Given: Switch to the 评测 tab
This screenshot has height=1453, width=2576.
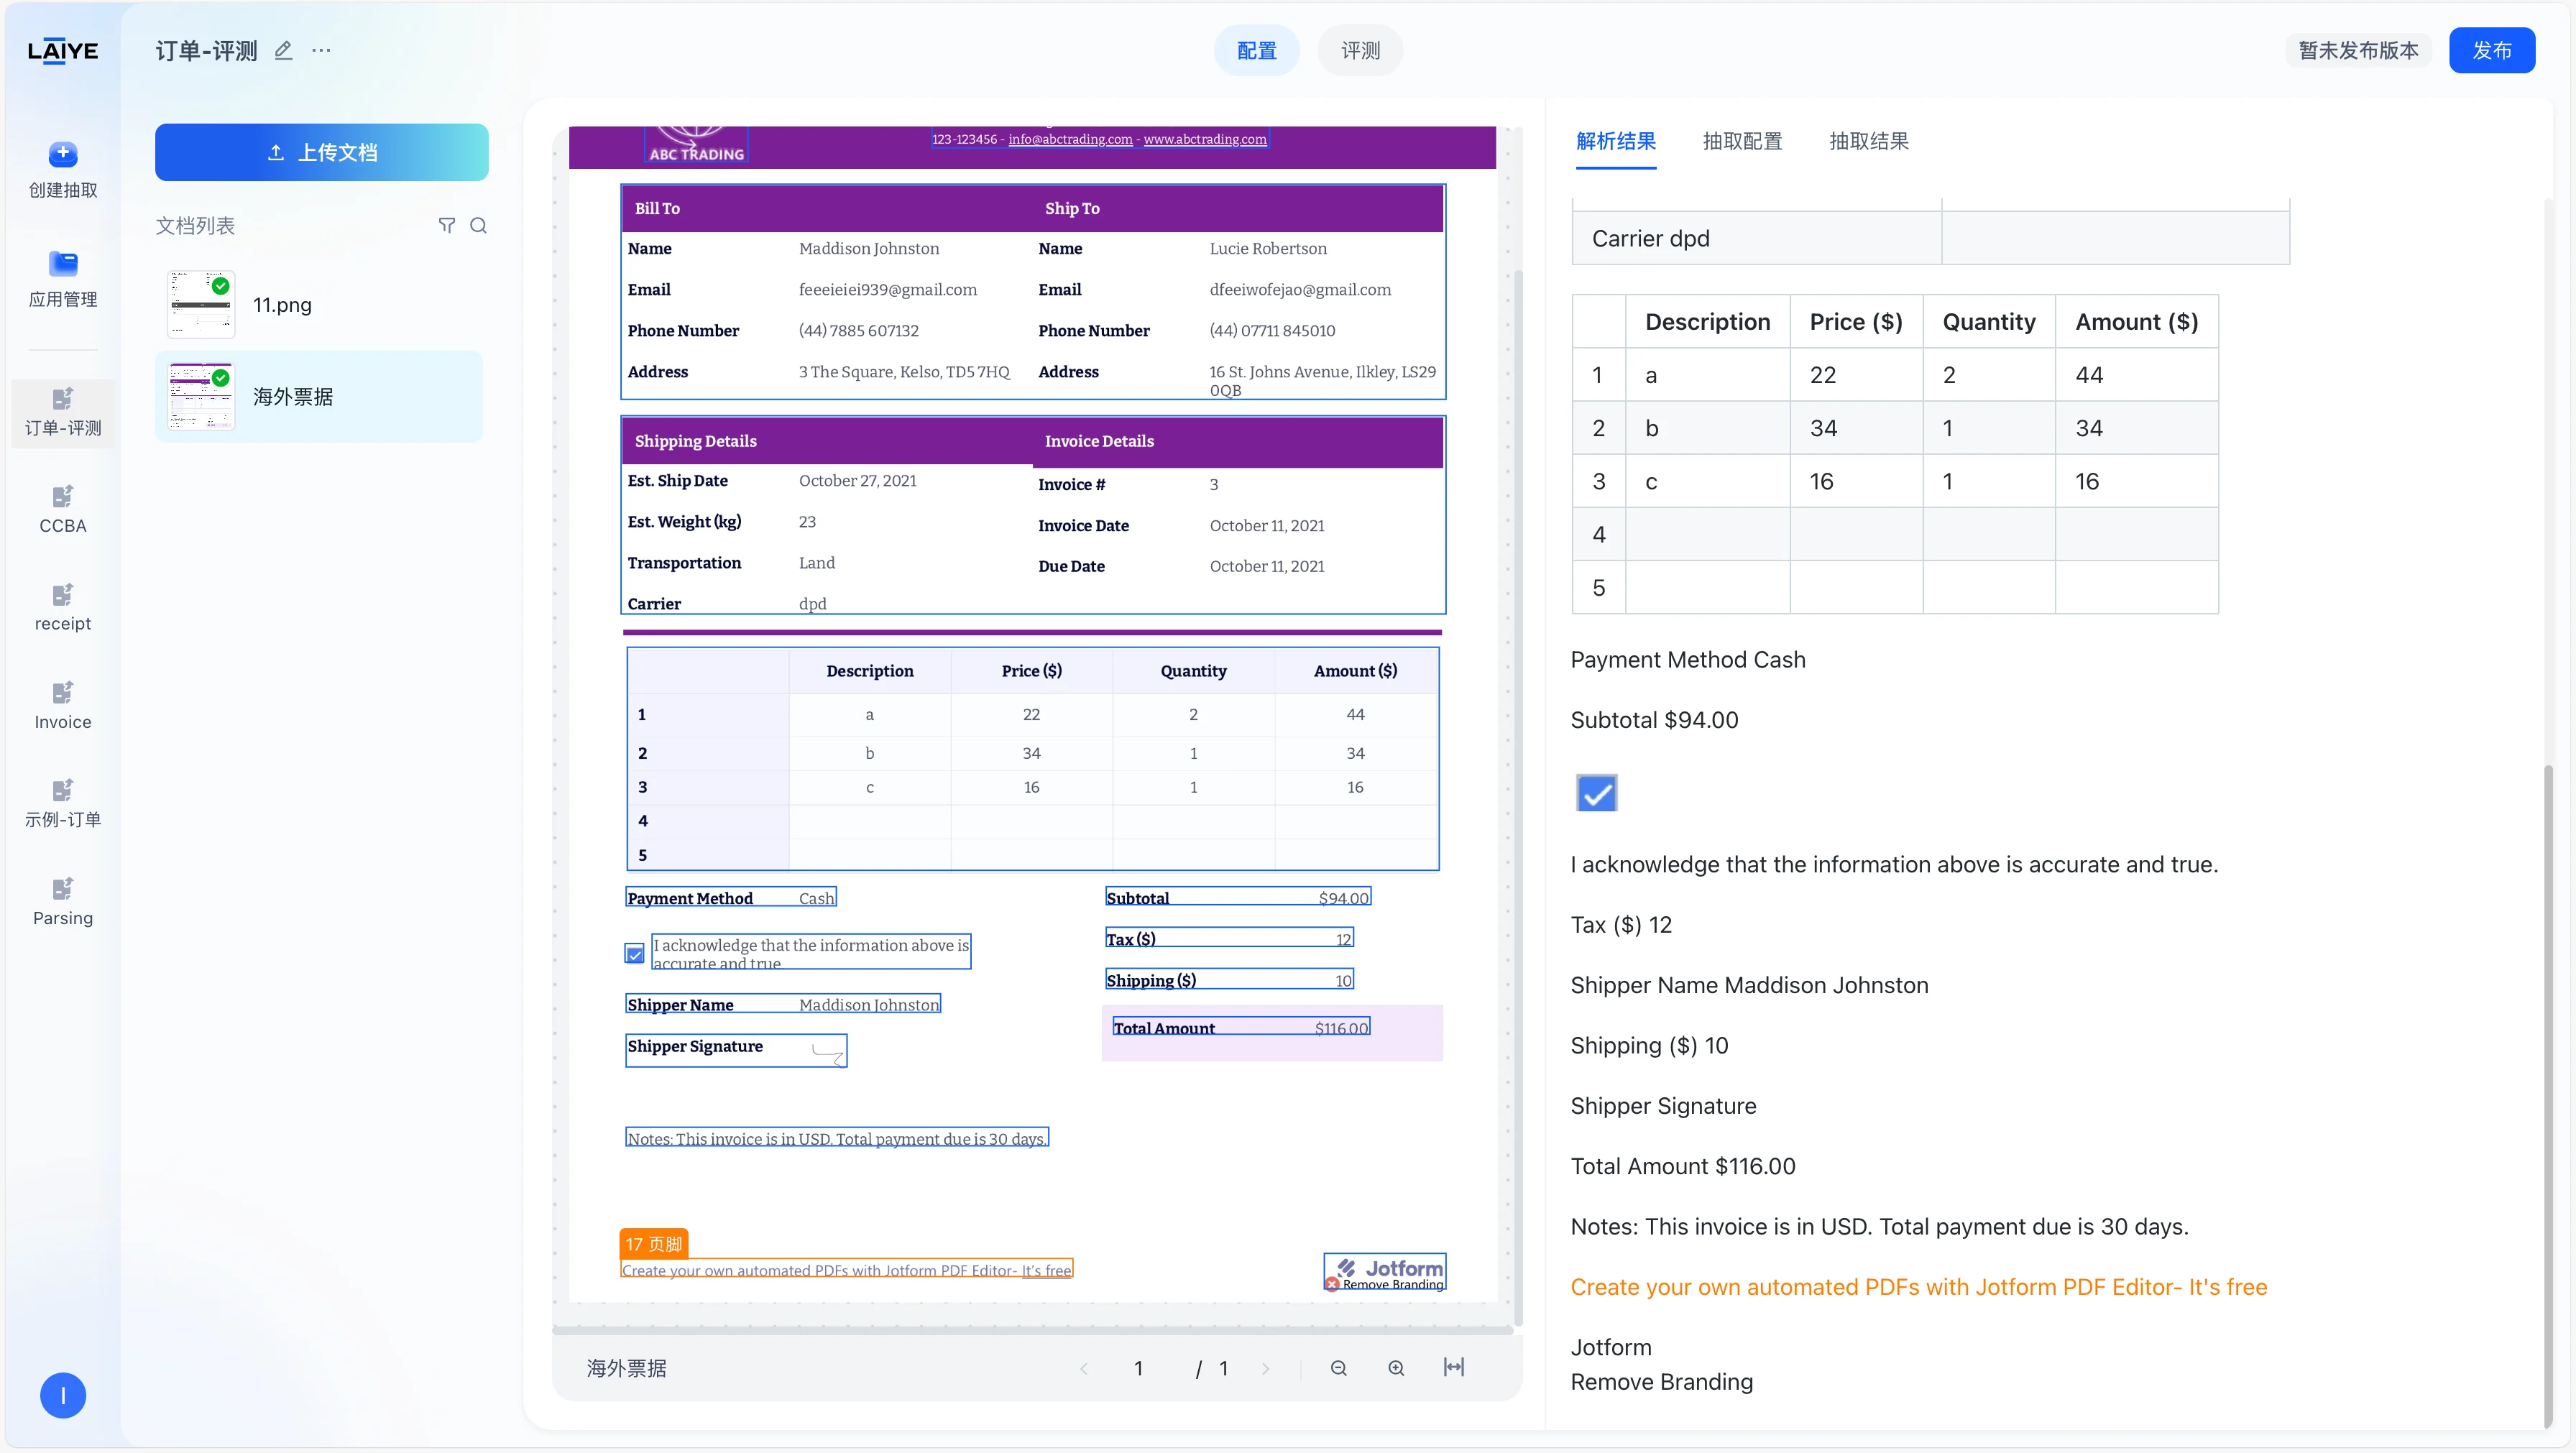Looking at the screenshot, I should 1360,50.
